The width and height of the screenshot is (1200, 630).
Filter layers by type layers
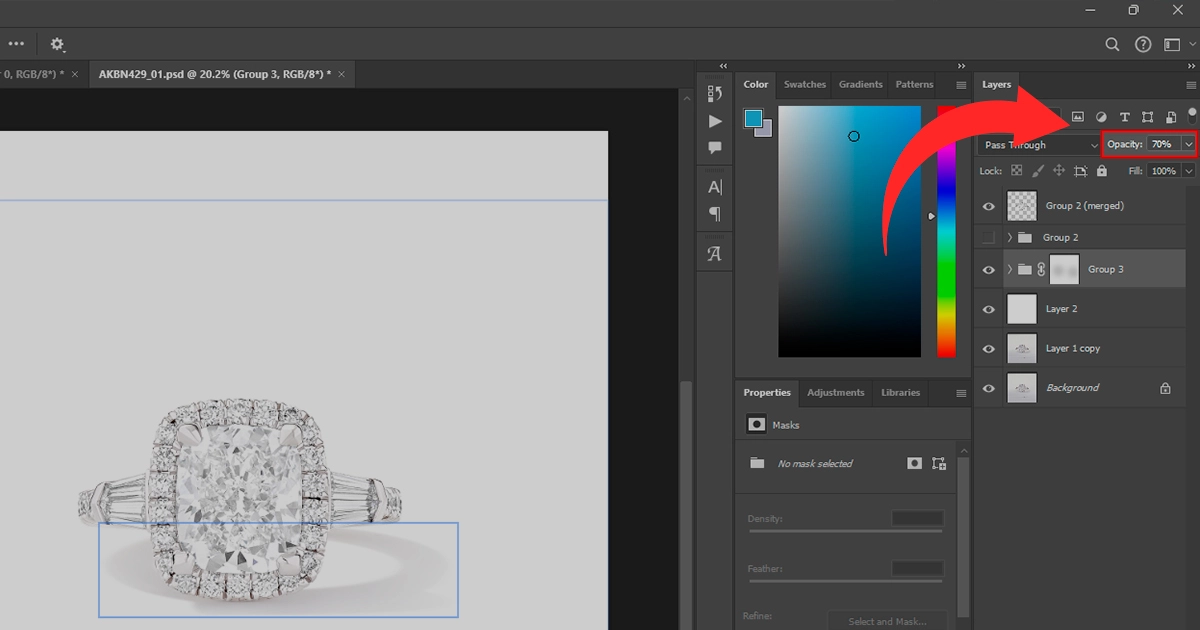[1124, 118]
